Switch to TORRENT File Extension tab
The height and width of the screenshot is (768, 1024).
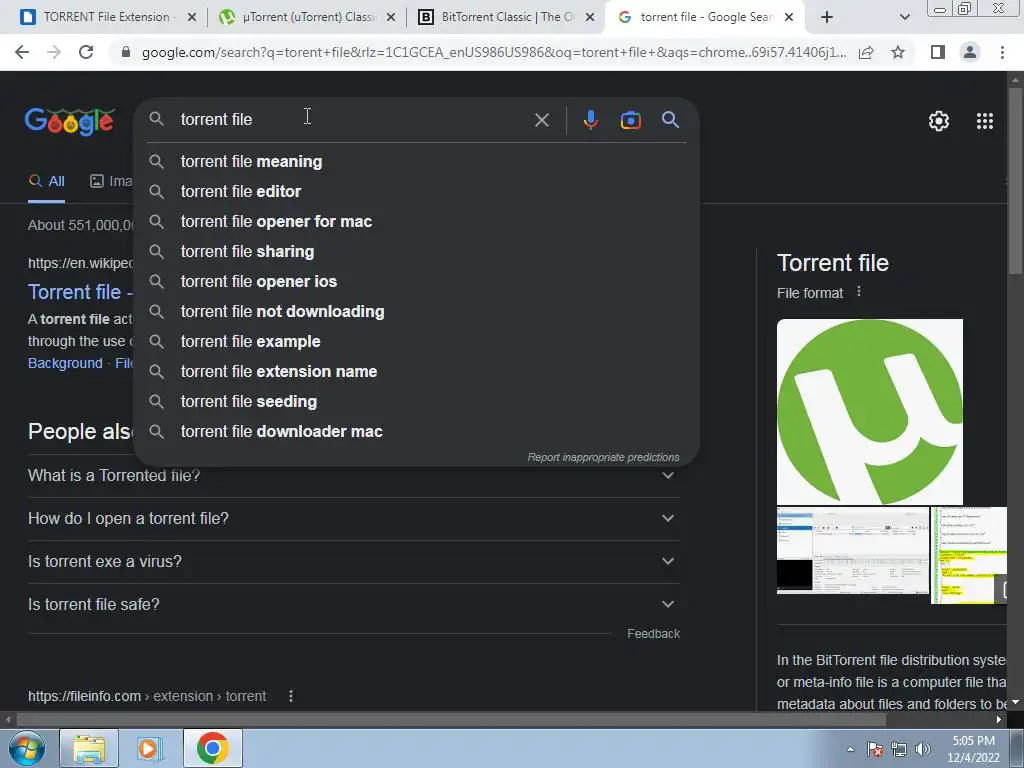(106, 17)
